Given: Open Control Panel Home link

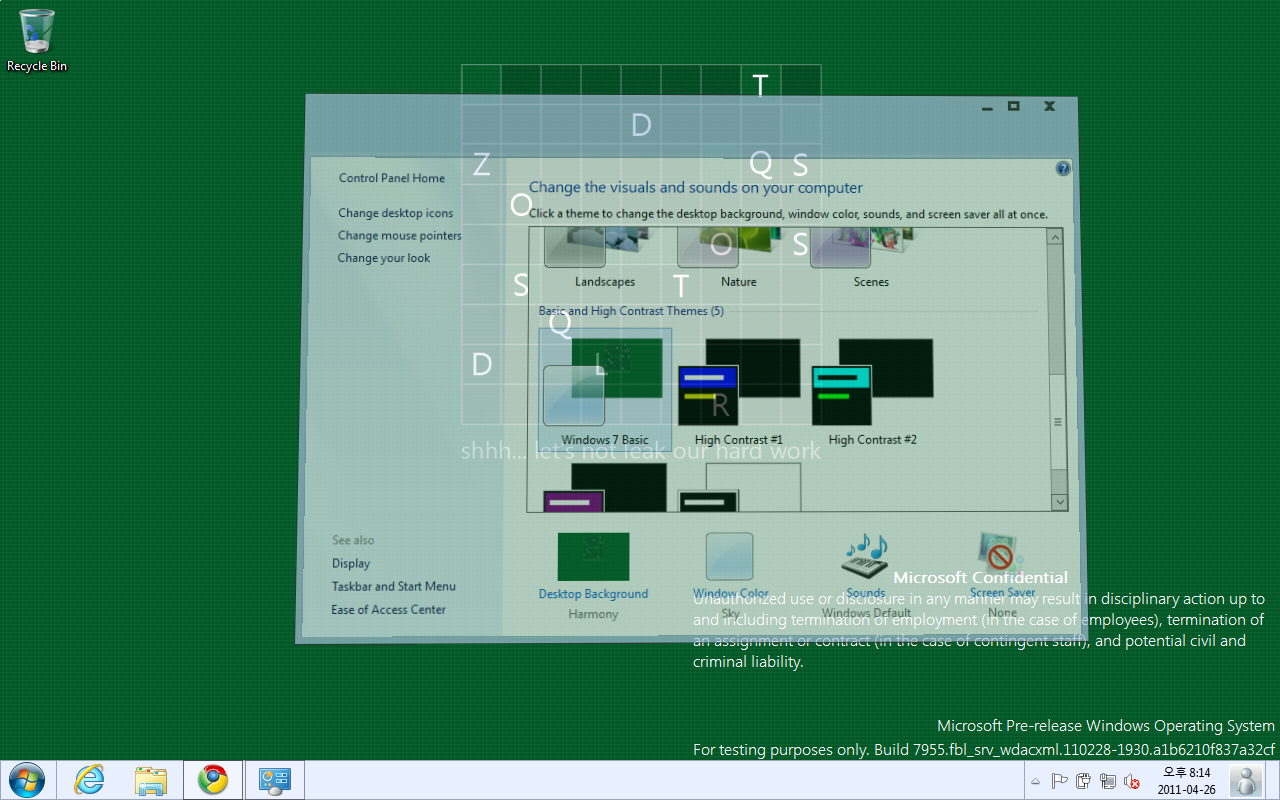Looking at the screenshot, I should (x=392, y=178).
